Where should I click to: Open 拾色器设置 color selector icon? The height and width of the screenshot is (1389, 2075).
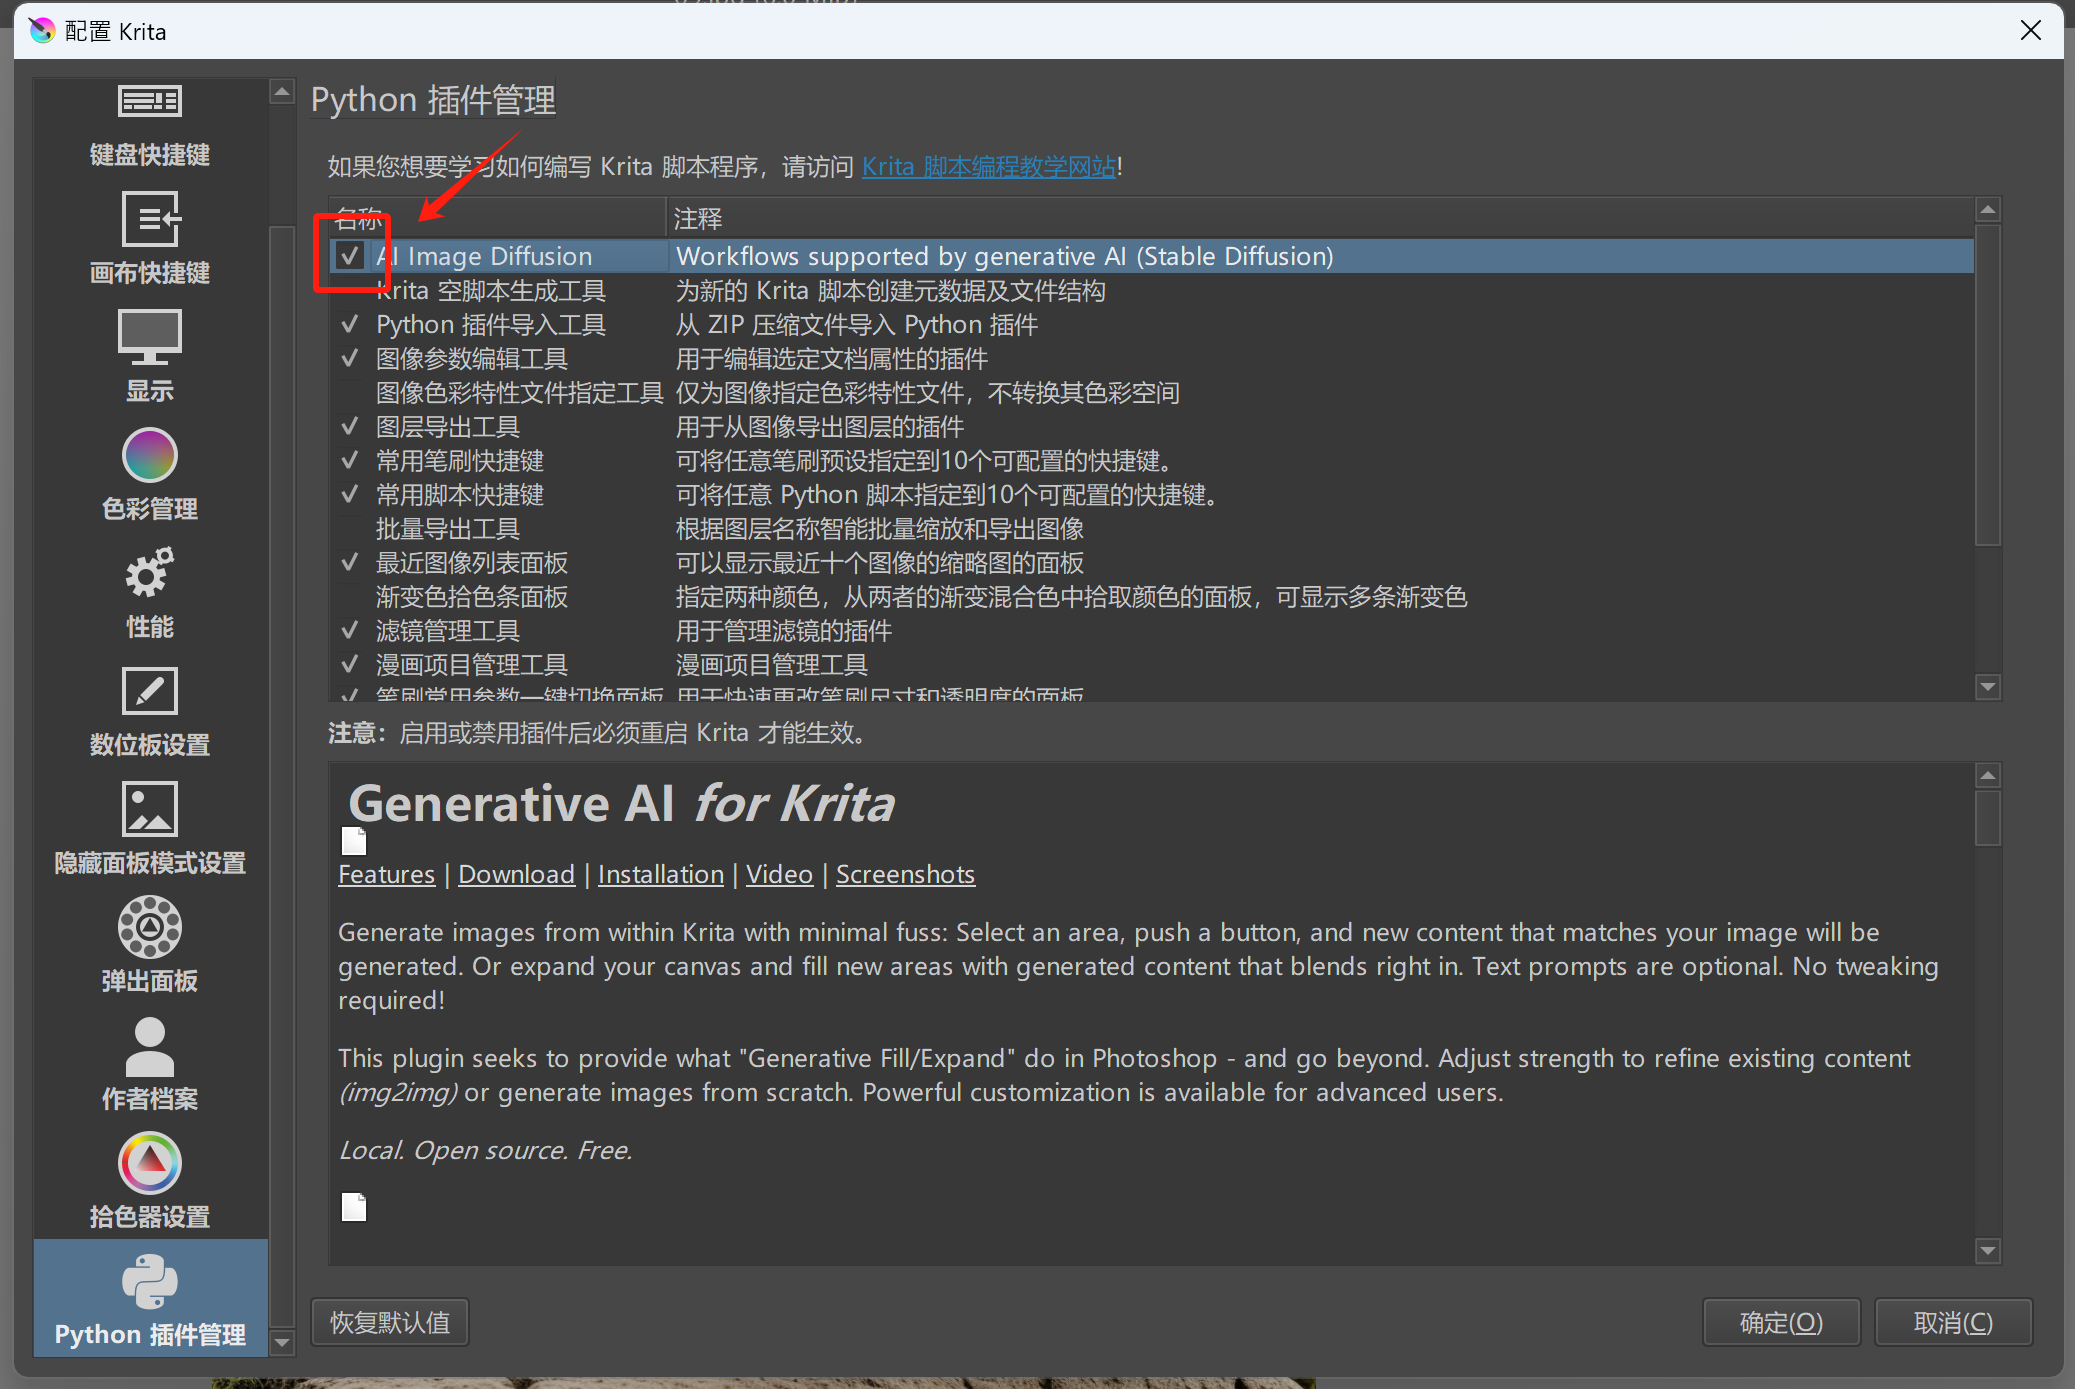[150, 1163]
